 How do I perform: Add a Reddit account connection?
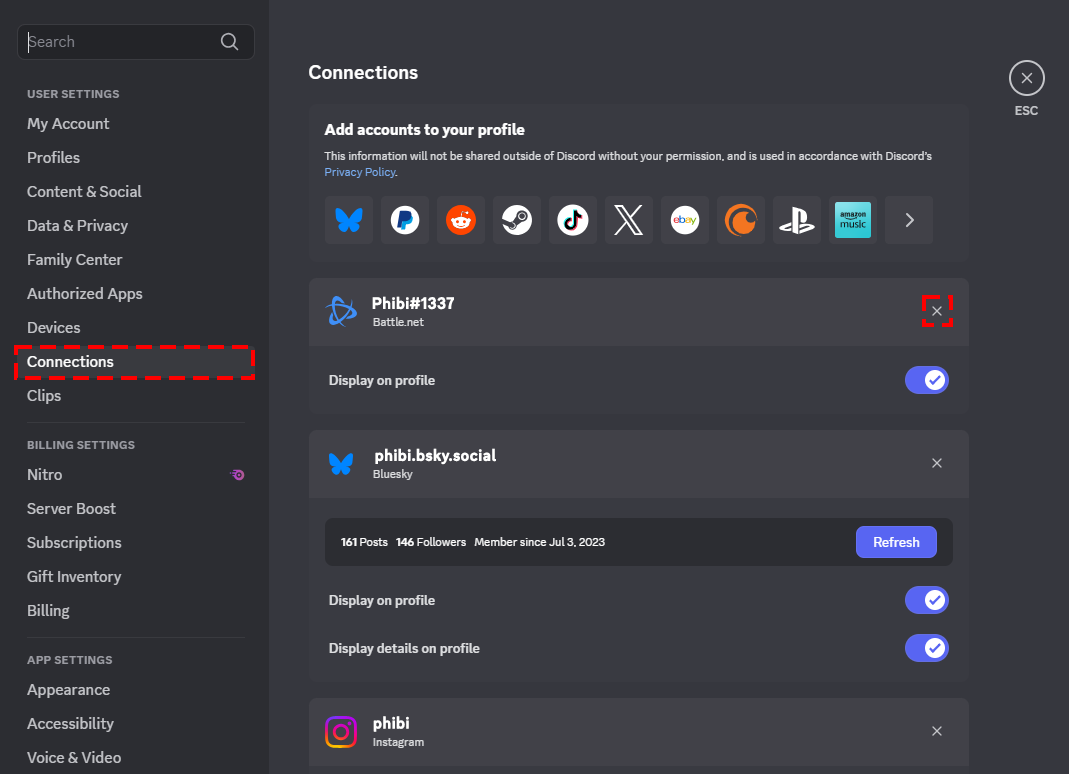(x=460, y=219)
